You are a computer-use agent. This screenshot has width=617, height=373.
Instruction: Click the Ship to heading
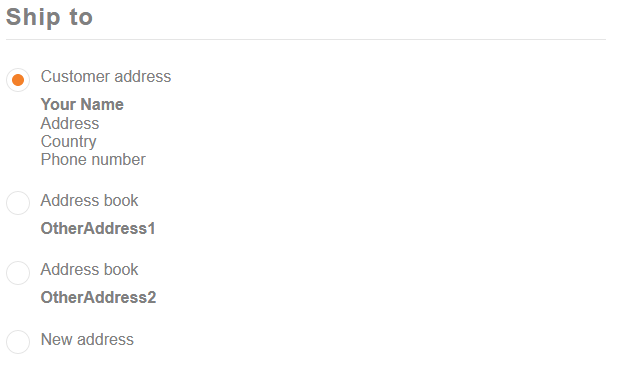[50, 18]
